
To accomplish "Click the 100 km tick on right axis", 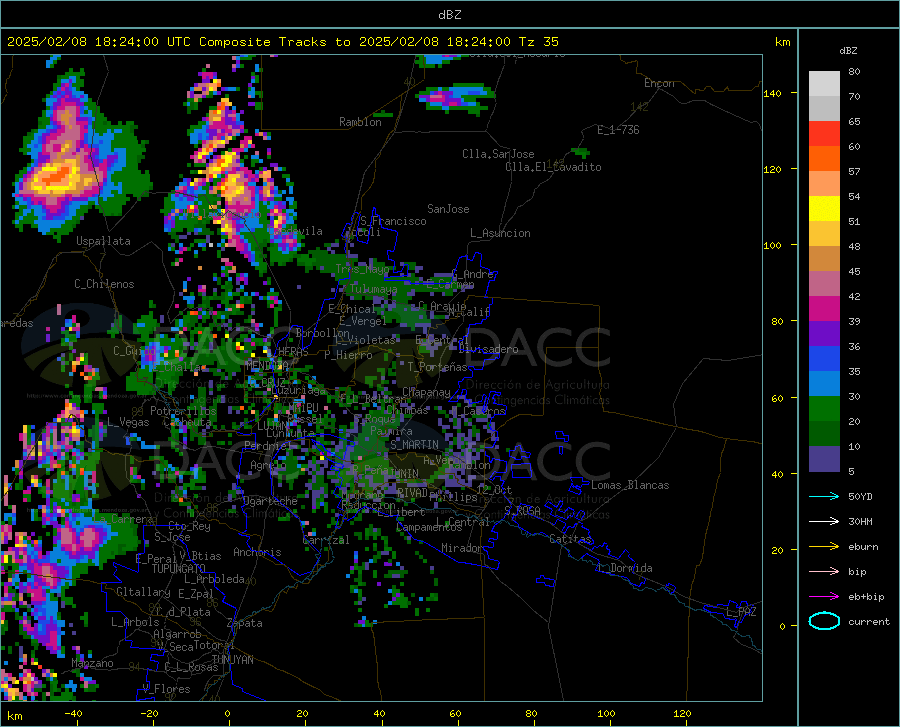I will (772, 246).
